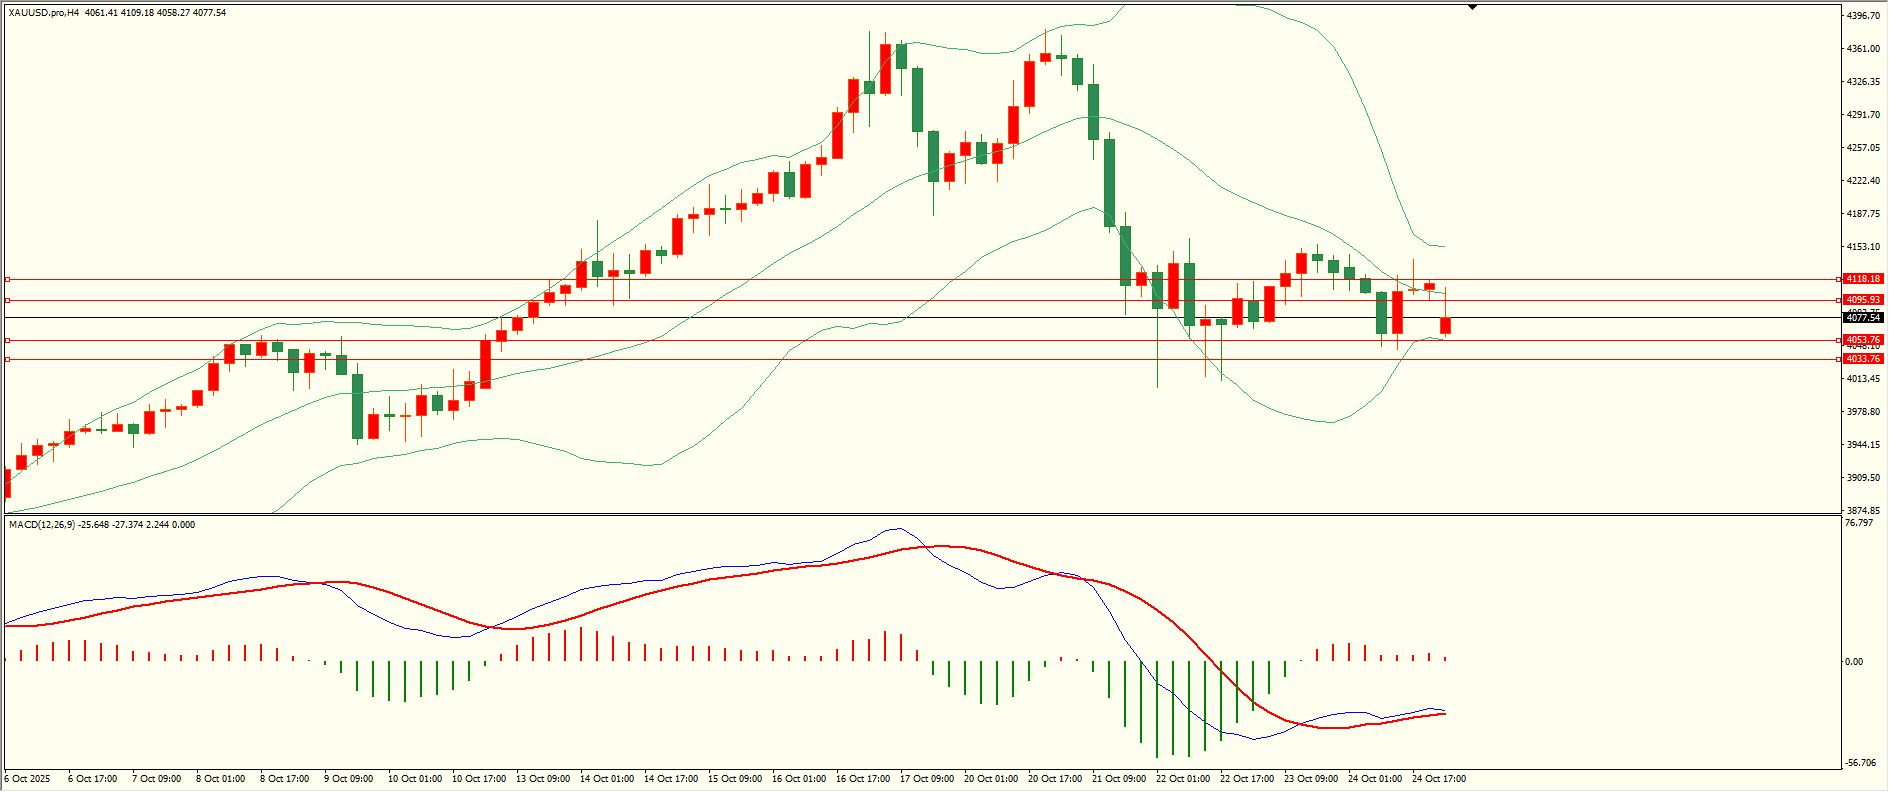
Task: Select the 4118.18 line's left-edge square handle
Action: (7, 279)
